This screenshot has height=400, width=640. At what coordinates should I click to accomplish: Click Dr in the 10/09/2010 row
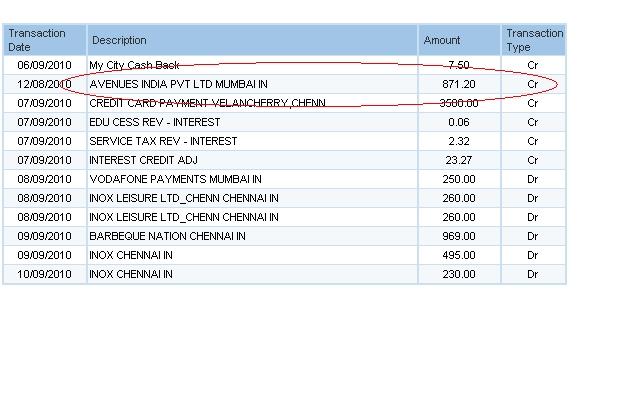pos(533,274)
